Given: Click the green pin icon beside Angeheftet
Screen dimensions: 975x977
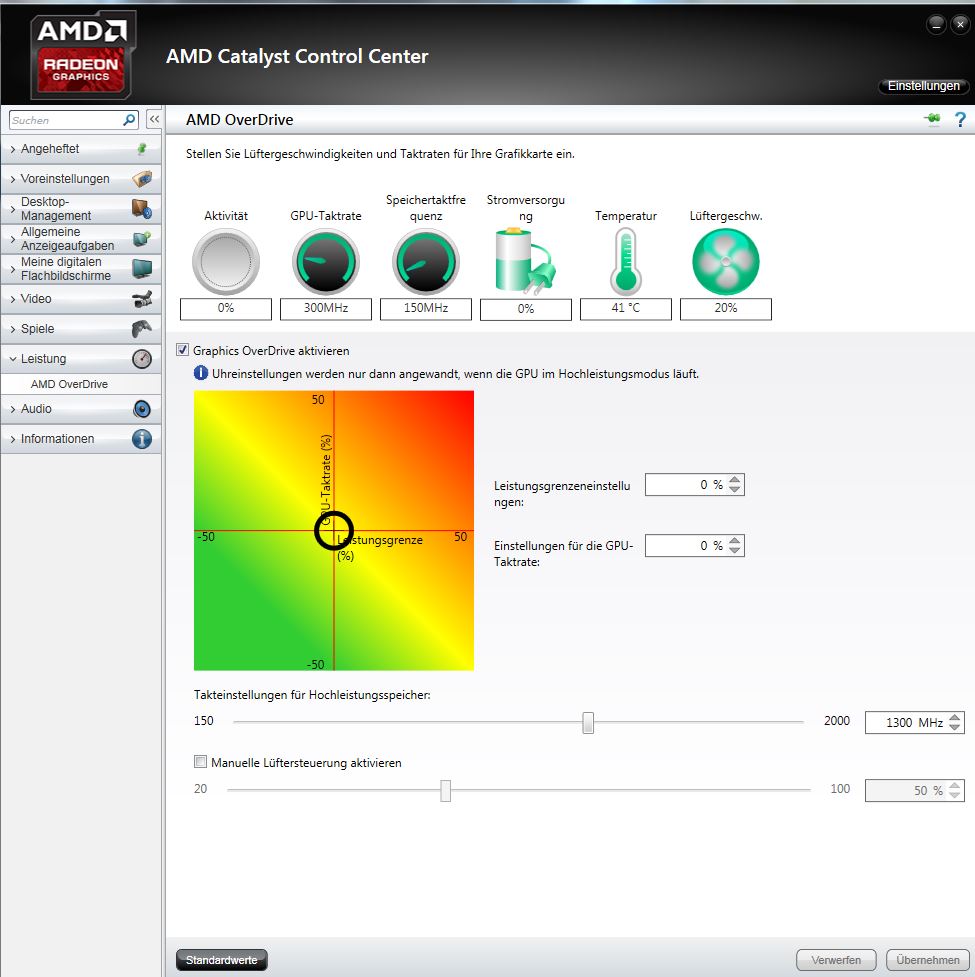Looking at the screenshot, I should coord(142,149).
